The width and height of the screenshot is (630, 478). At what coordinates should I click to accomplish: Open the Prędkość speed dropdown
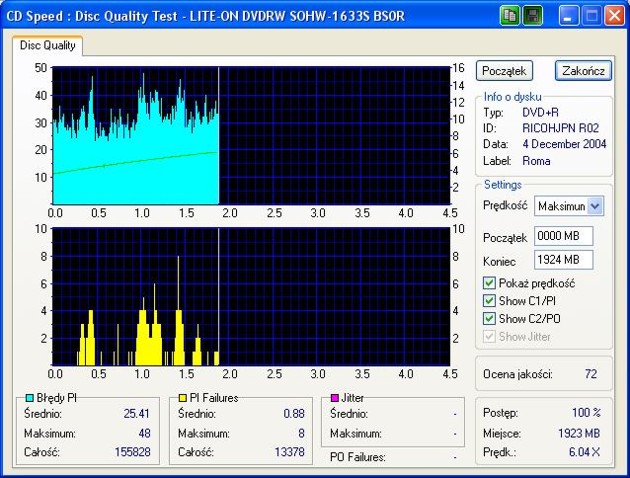(x=595, y=206)
